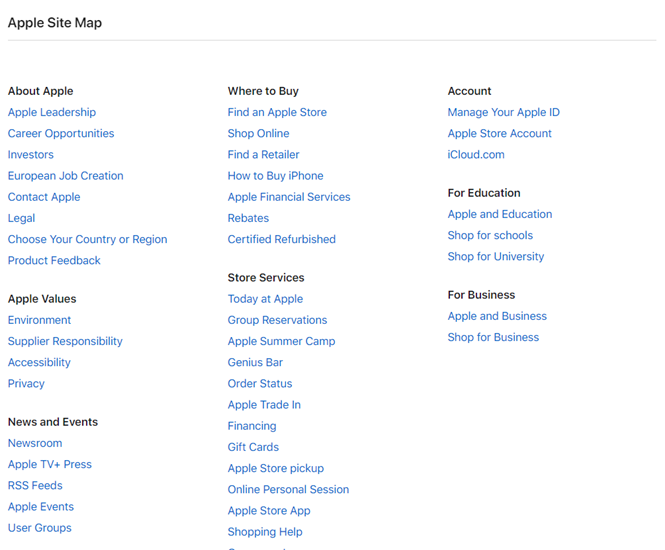Image resolution: width=665 pixels, height=550 pixels.
Task: Click Today at Apple link
Action: coord(265,299)
